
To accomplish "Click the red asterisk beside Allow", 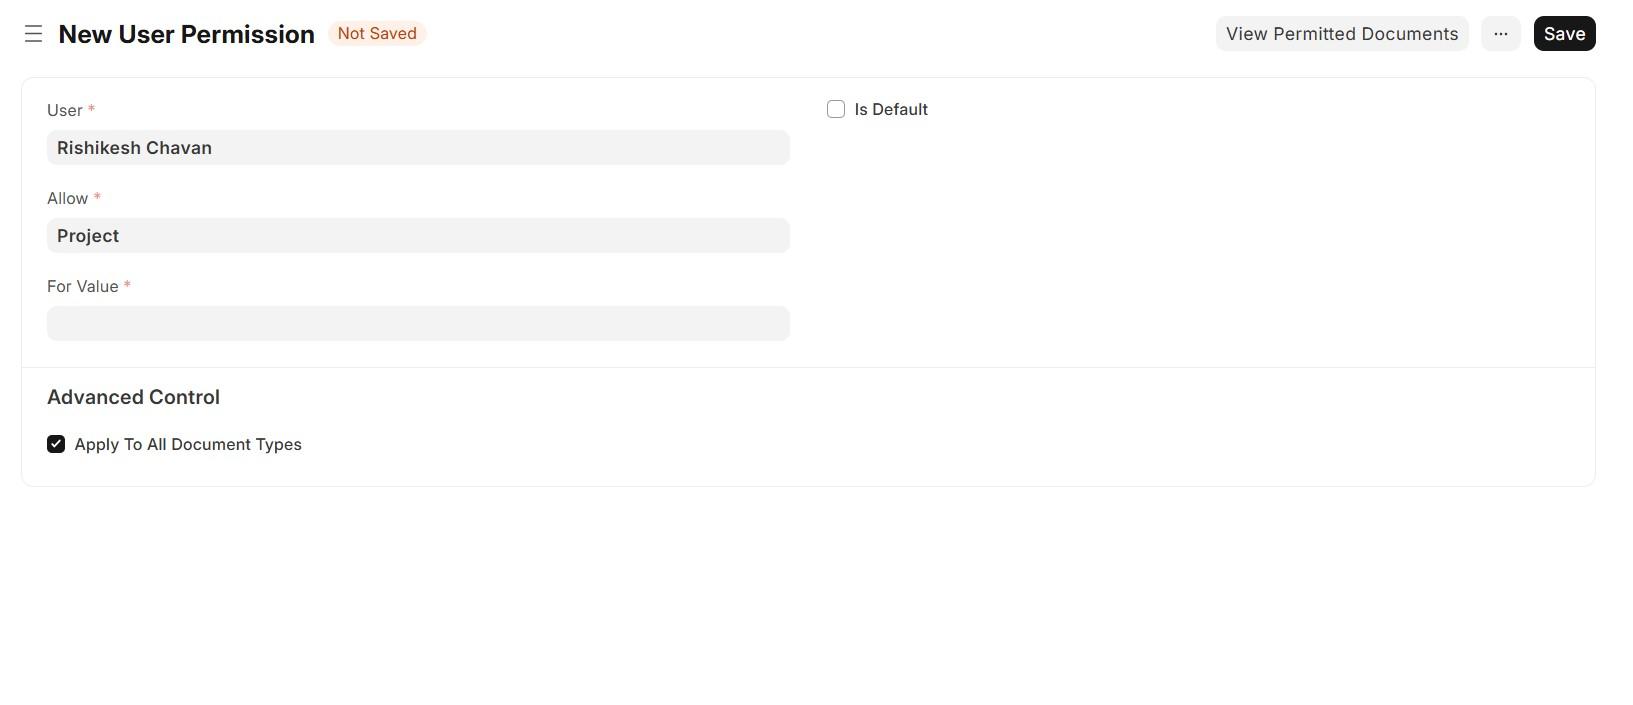I will [97, 197].
